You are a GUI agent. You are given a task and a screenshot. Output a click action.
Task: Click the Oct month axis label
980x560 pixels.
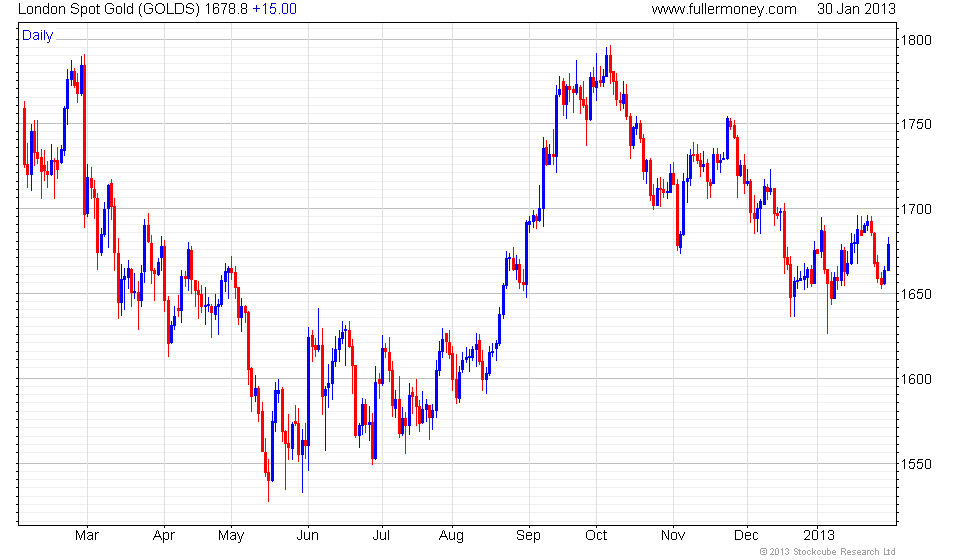click(x=596, y=536)
